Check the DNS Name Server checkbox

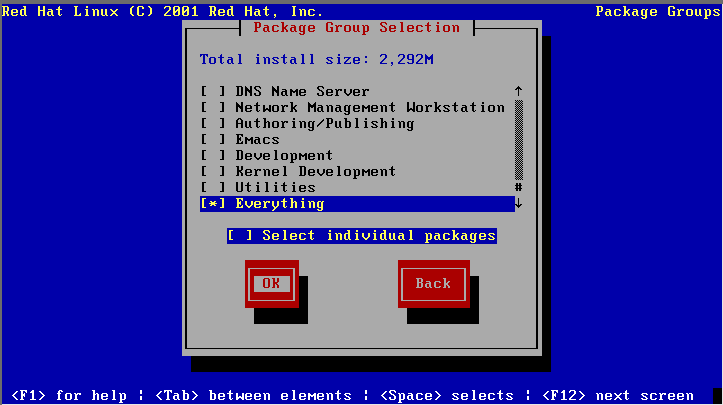coord(213,92)
